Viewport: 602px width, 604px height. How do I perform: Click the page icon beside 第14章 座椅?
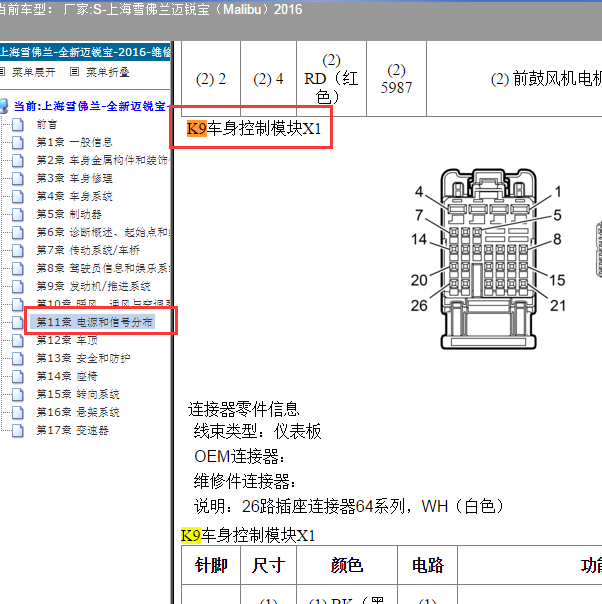(x=18, y=376)
